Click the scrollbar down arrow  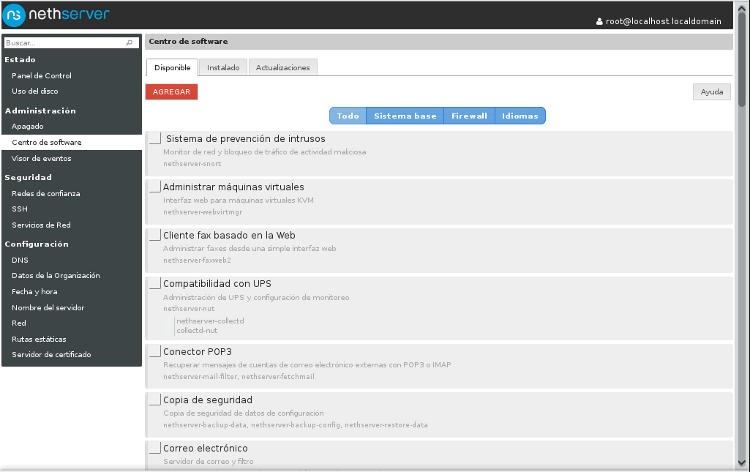click(x=741, y=462)
